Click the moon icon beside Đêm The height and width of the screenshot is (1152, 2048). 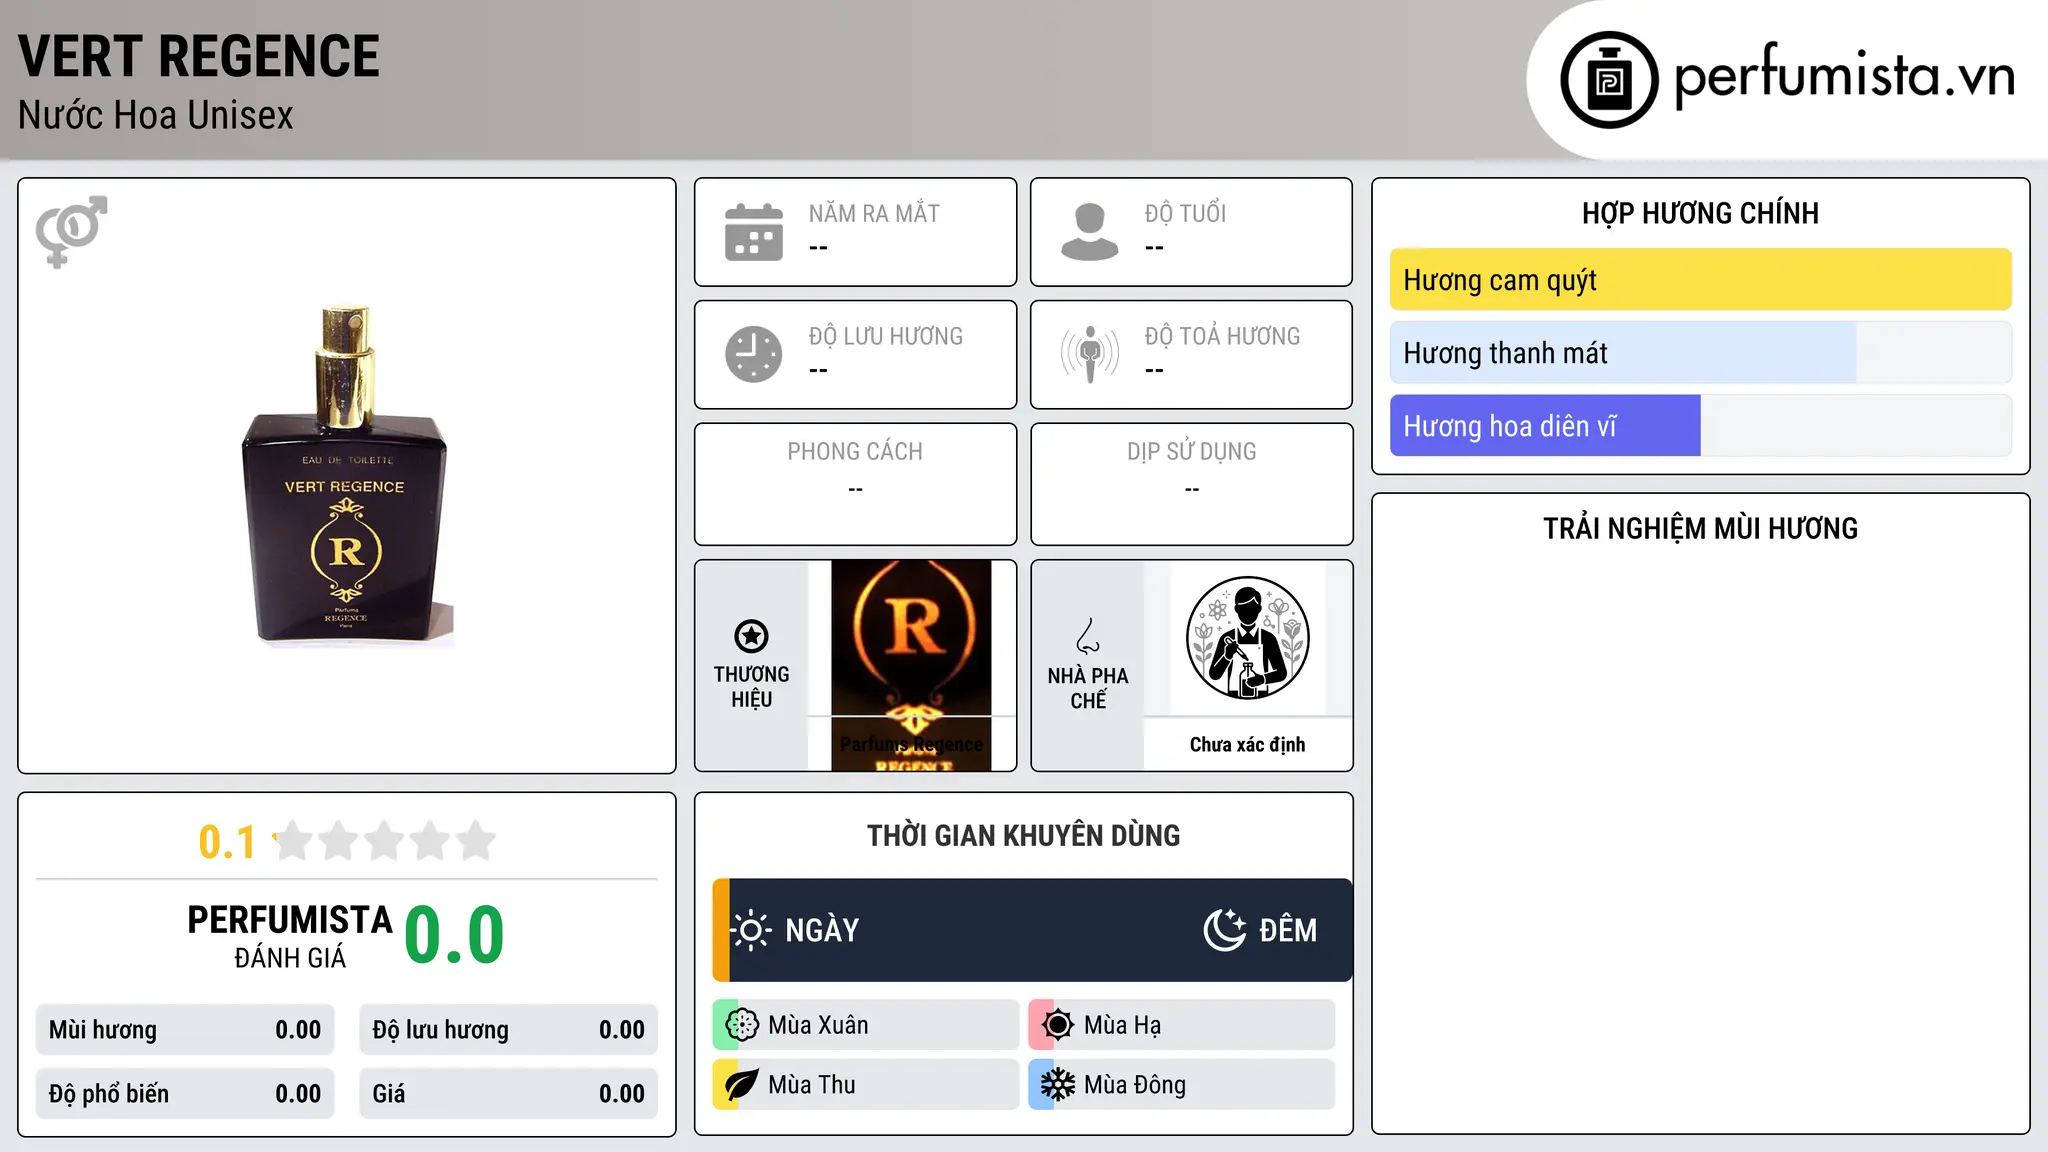(1225, 930)
